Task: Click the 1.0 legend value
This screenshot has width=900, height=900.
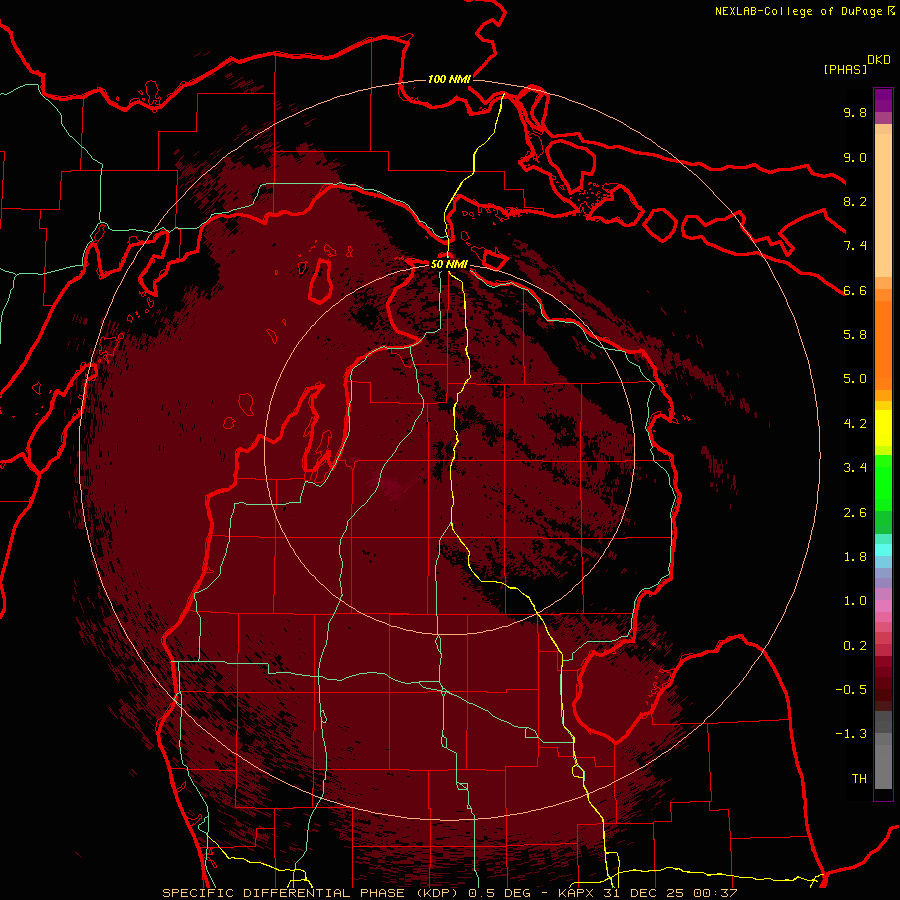Action: (x=855, y=601)
